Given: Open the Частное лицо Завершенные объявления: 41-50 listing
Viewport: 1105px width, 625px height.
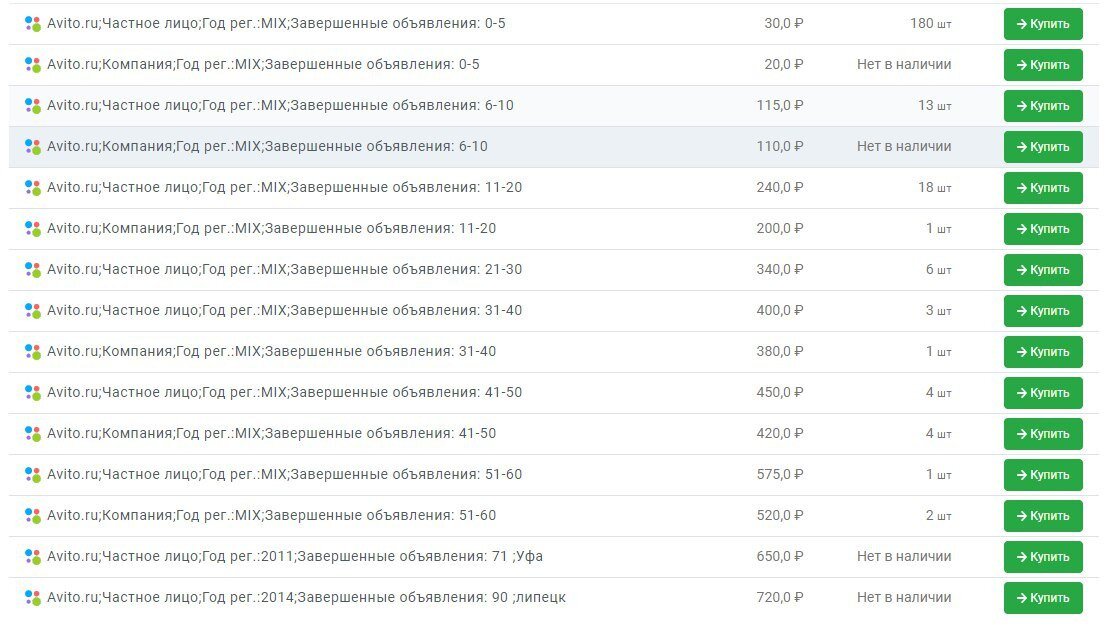Looking at the screenshot, I should [x=285, y=392].
